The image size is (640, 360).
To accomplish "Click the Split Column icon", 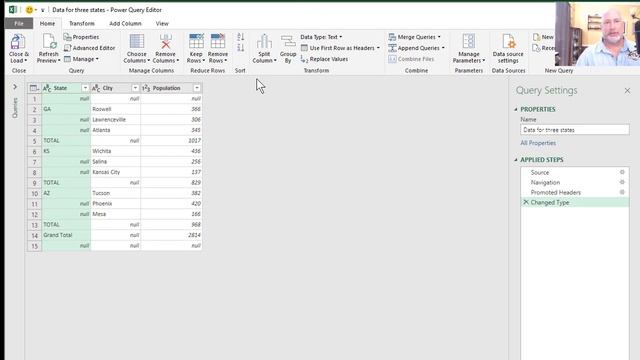I will [264, 42].
